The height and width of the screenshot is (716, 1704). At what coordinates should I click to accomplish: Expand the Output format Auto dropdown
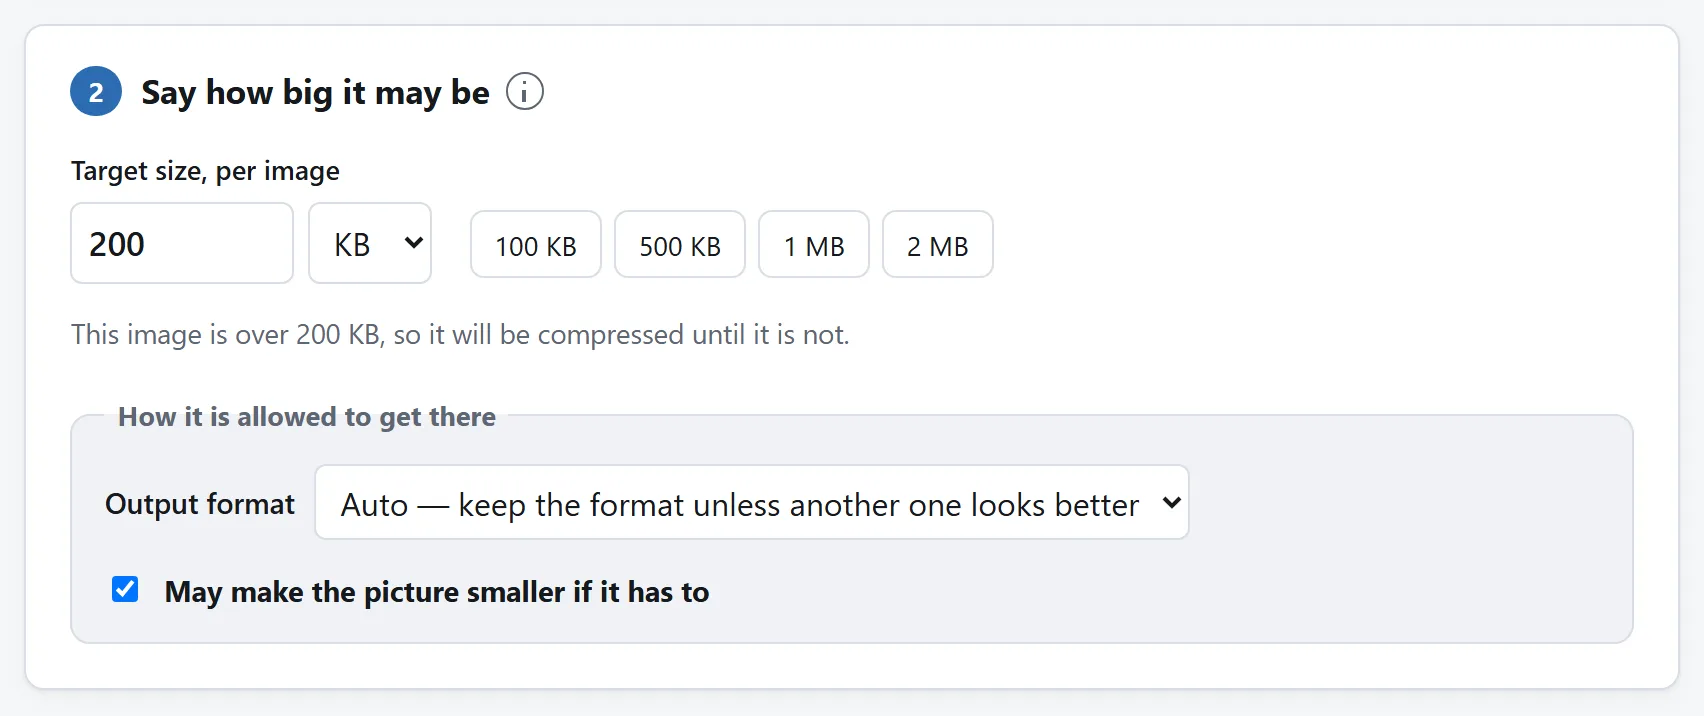click(x=752, y=502)
